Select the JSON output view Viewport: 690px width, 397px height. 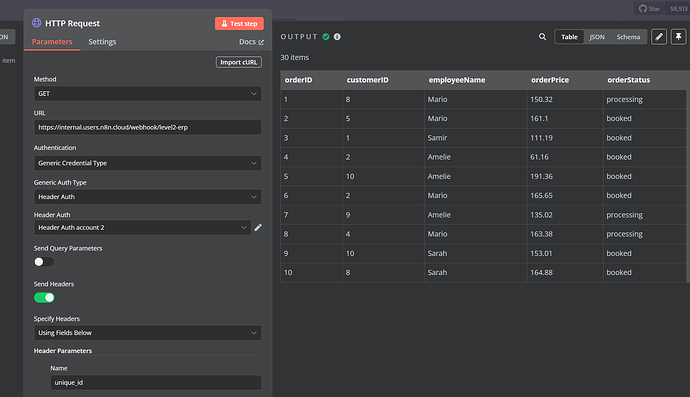tap(597, 37)
